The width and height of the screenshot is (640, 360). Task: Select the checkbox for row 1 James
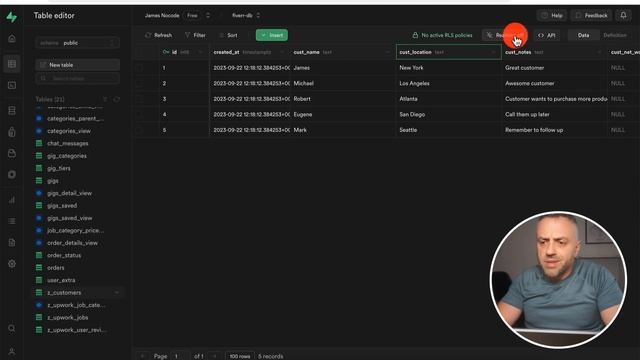coord(140,68)
